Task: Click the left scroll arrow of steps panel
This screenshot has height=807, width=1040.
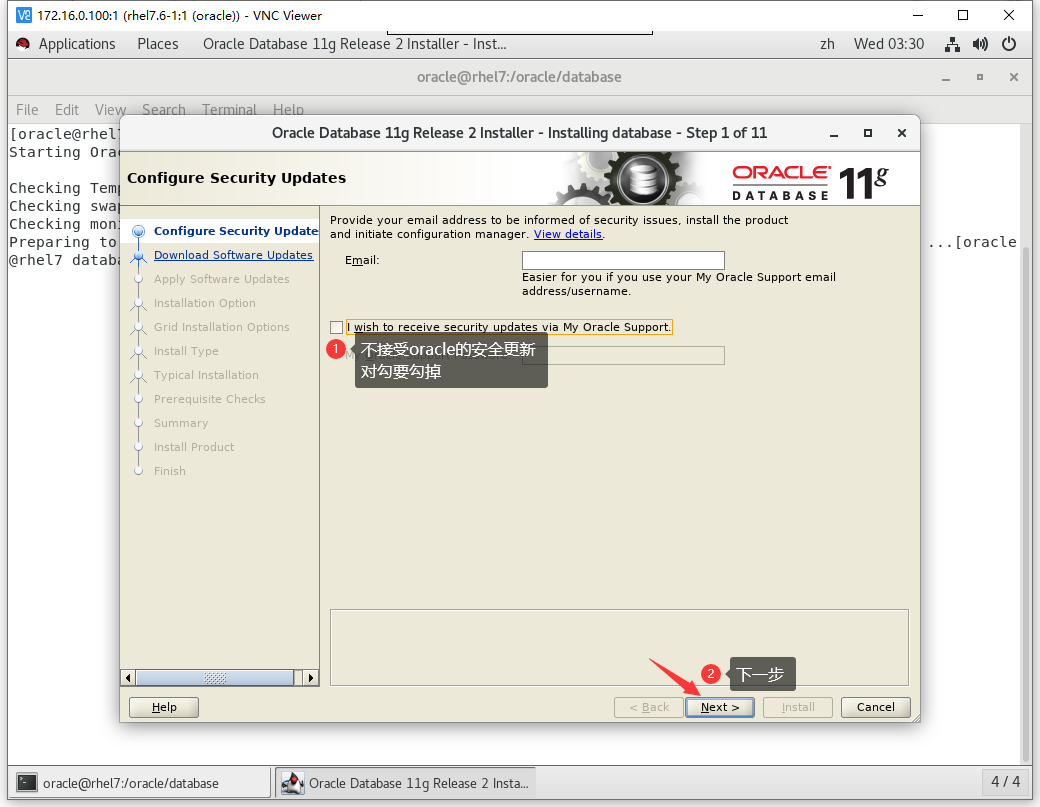Action: click(129, 678)
